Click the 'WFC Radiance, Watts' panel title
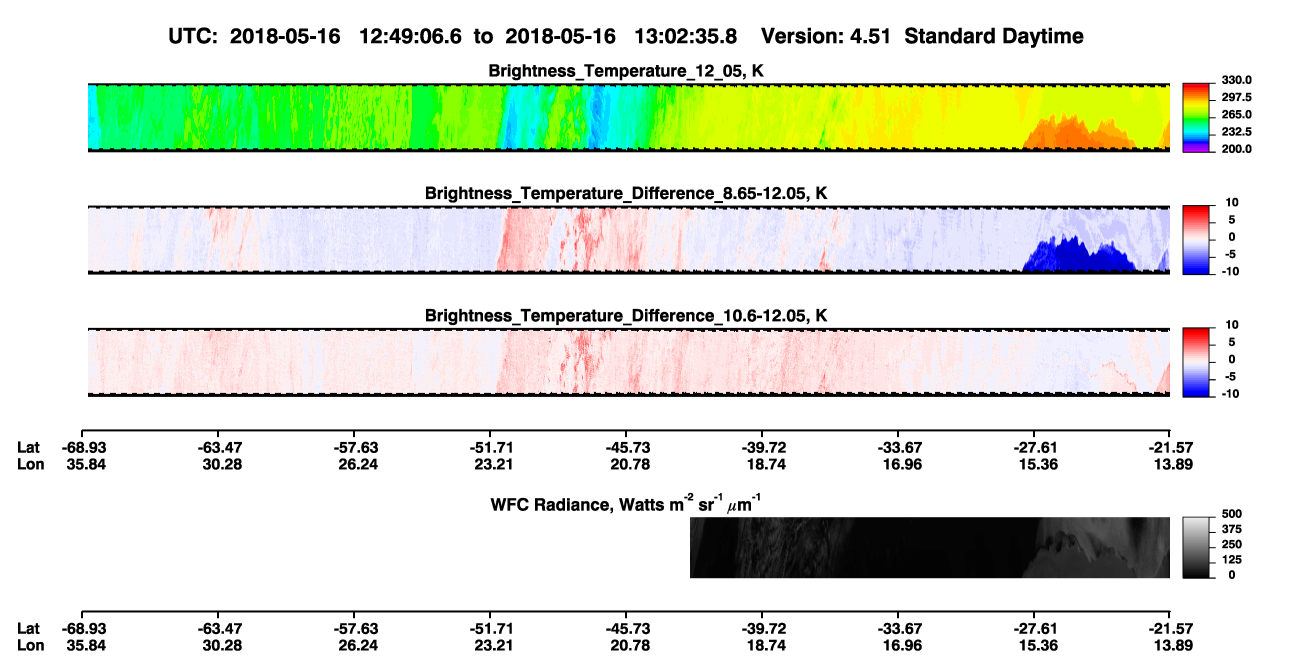Screen dimensions: 1300x667 tap(628, 503)
